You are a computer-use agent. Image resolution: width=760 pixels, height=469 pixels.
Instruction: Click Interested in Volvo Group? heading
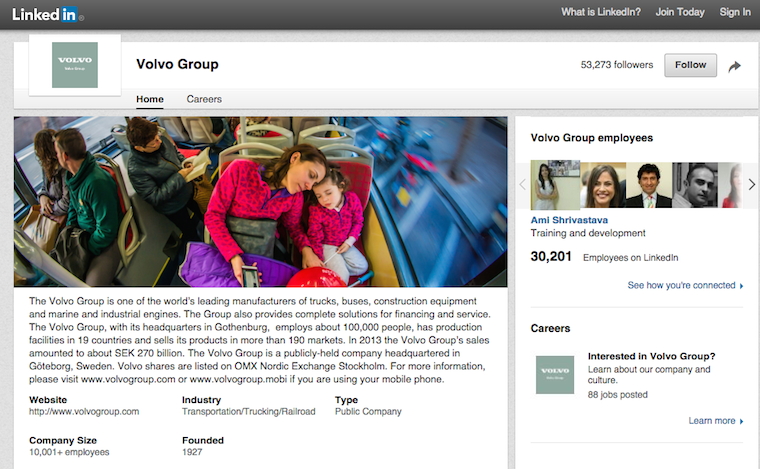pos(651,356)
